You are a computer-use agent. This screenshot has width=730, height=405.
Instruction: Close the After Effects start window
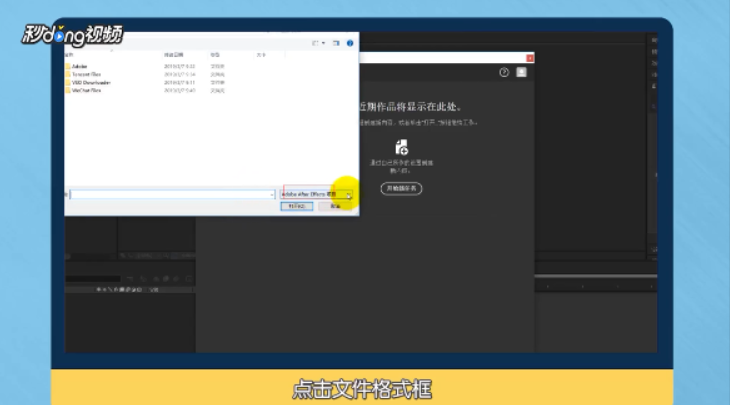(530, 58)
